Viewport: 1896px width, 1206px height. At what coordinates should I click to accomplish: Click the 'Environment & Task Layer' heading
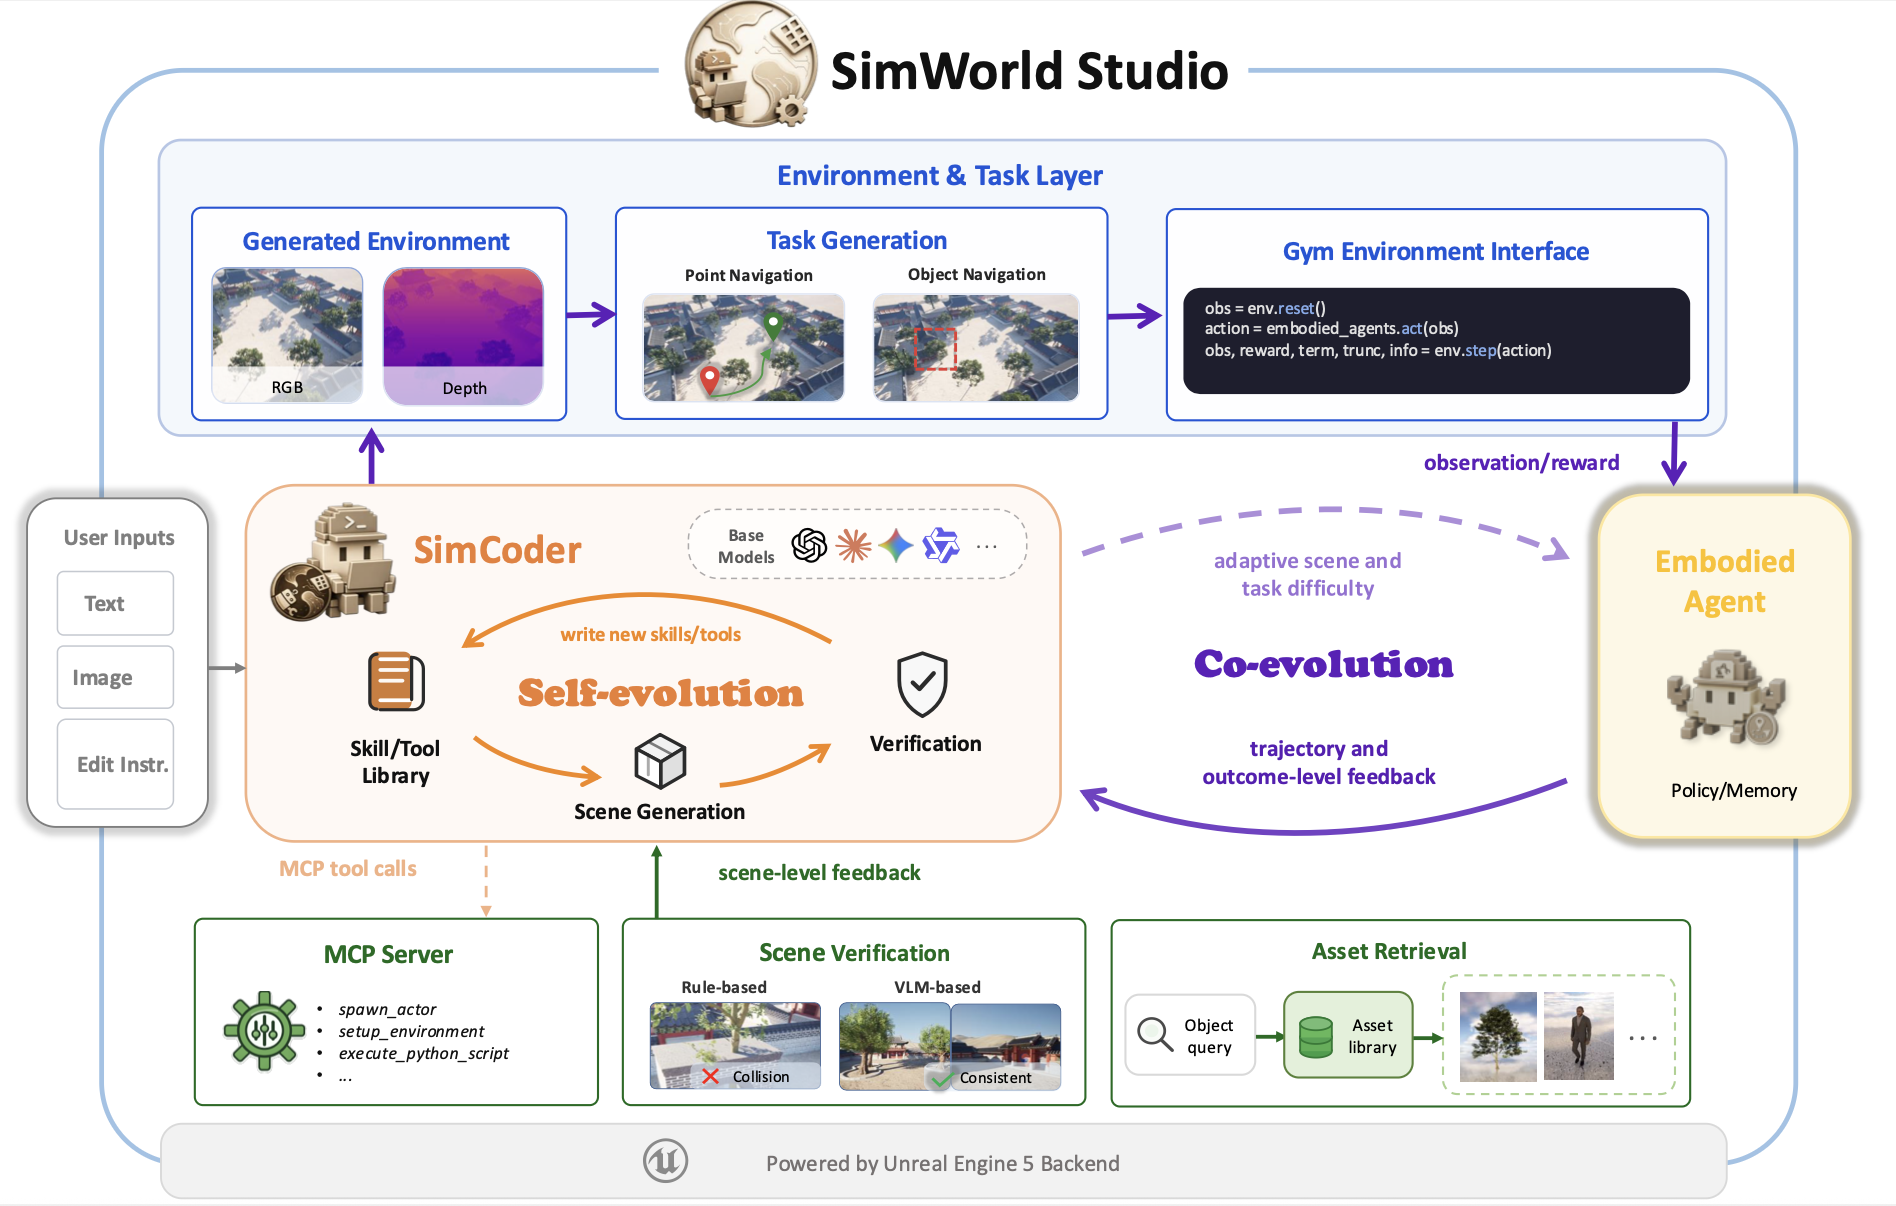click(x=940, y=176)
